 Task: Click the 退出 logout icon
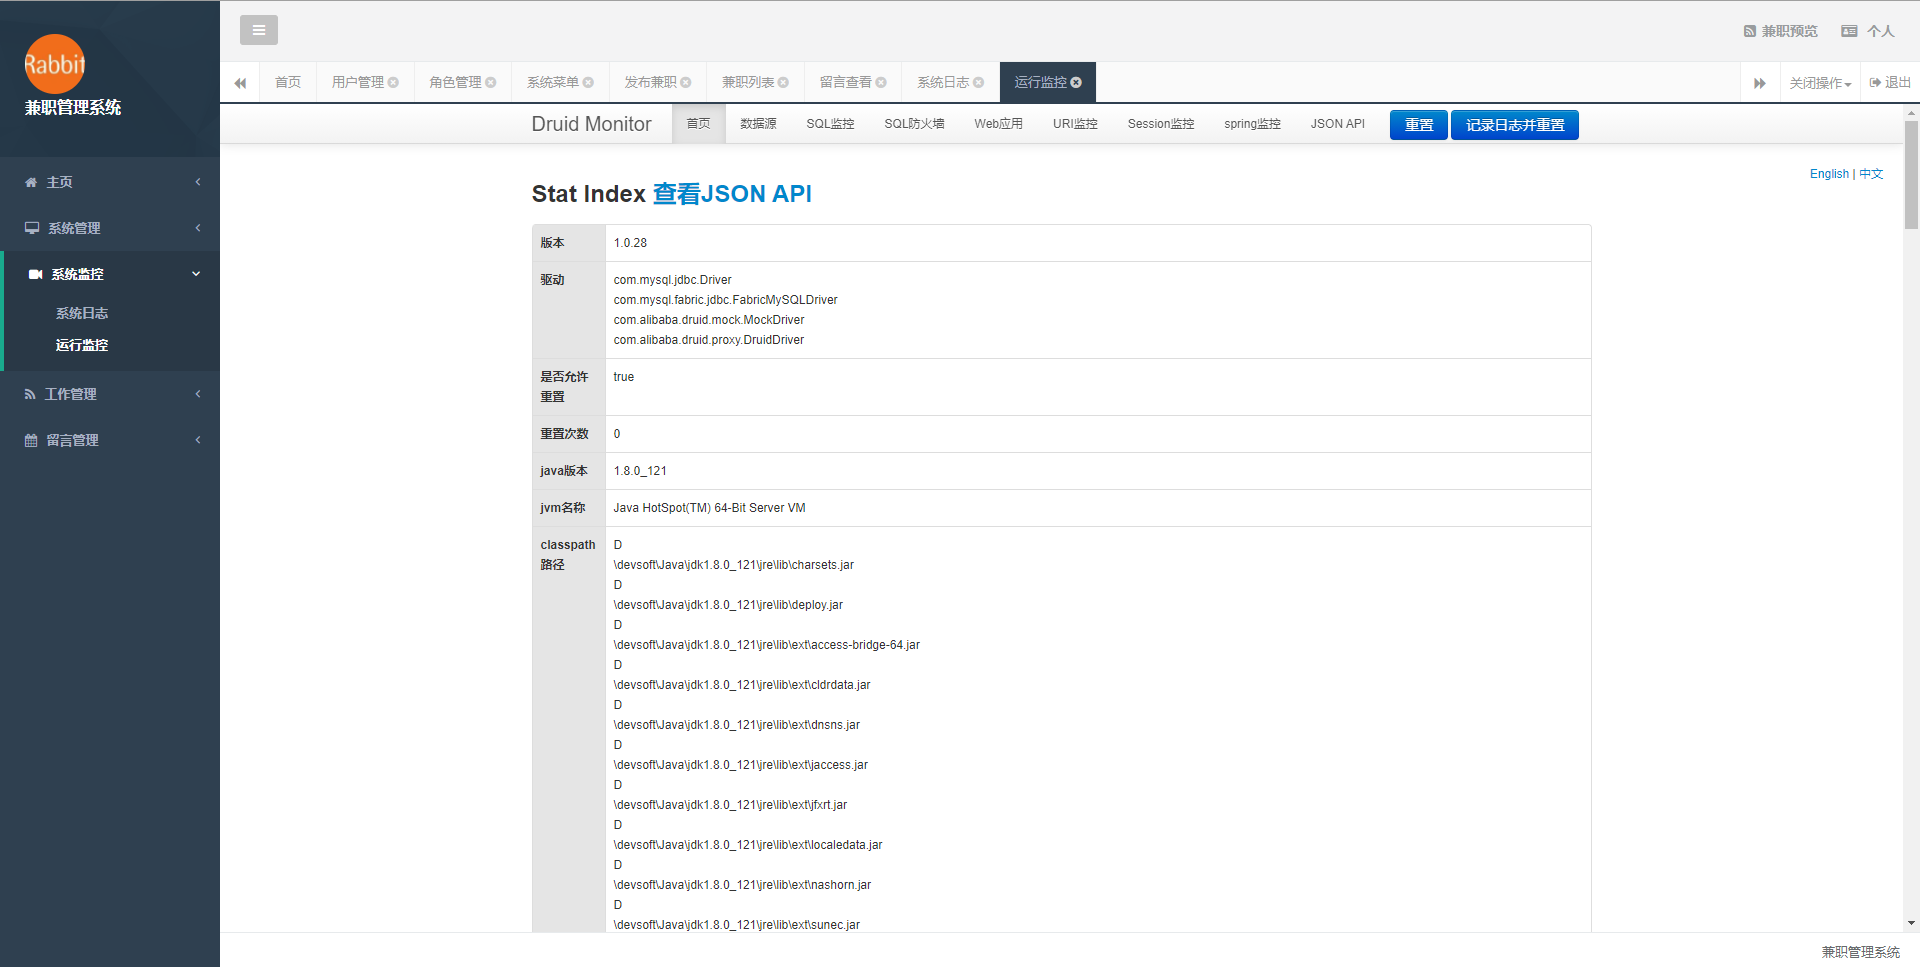[1875, 83]
